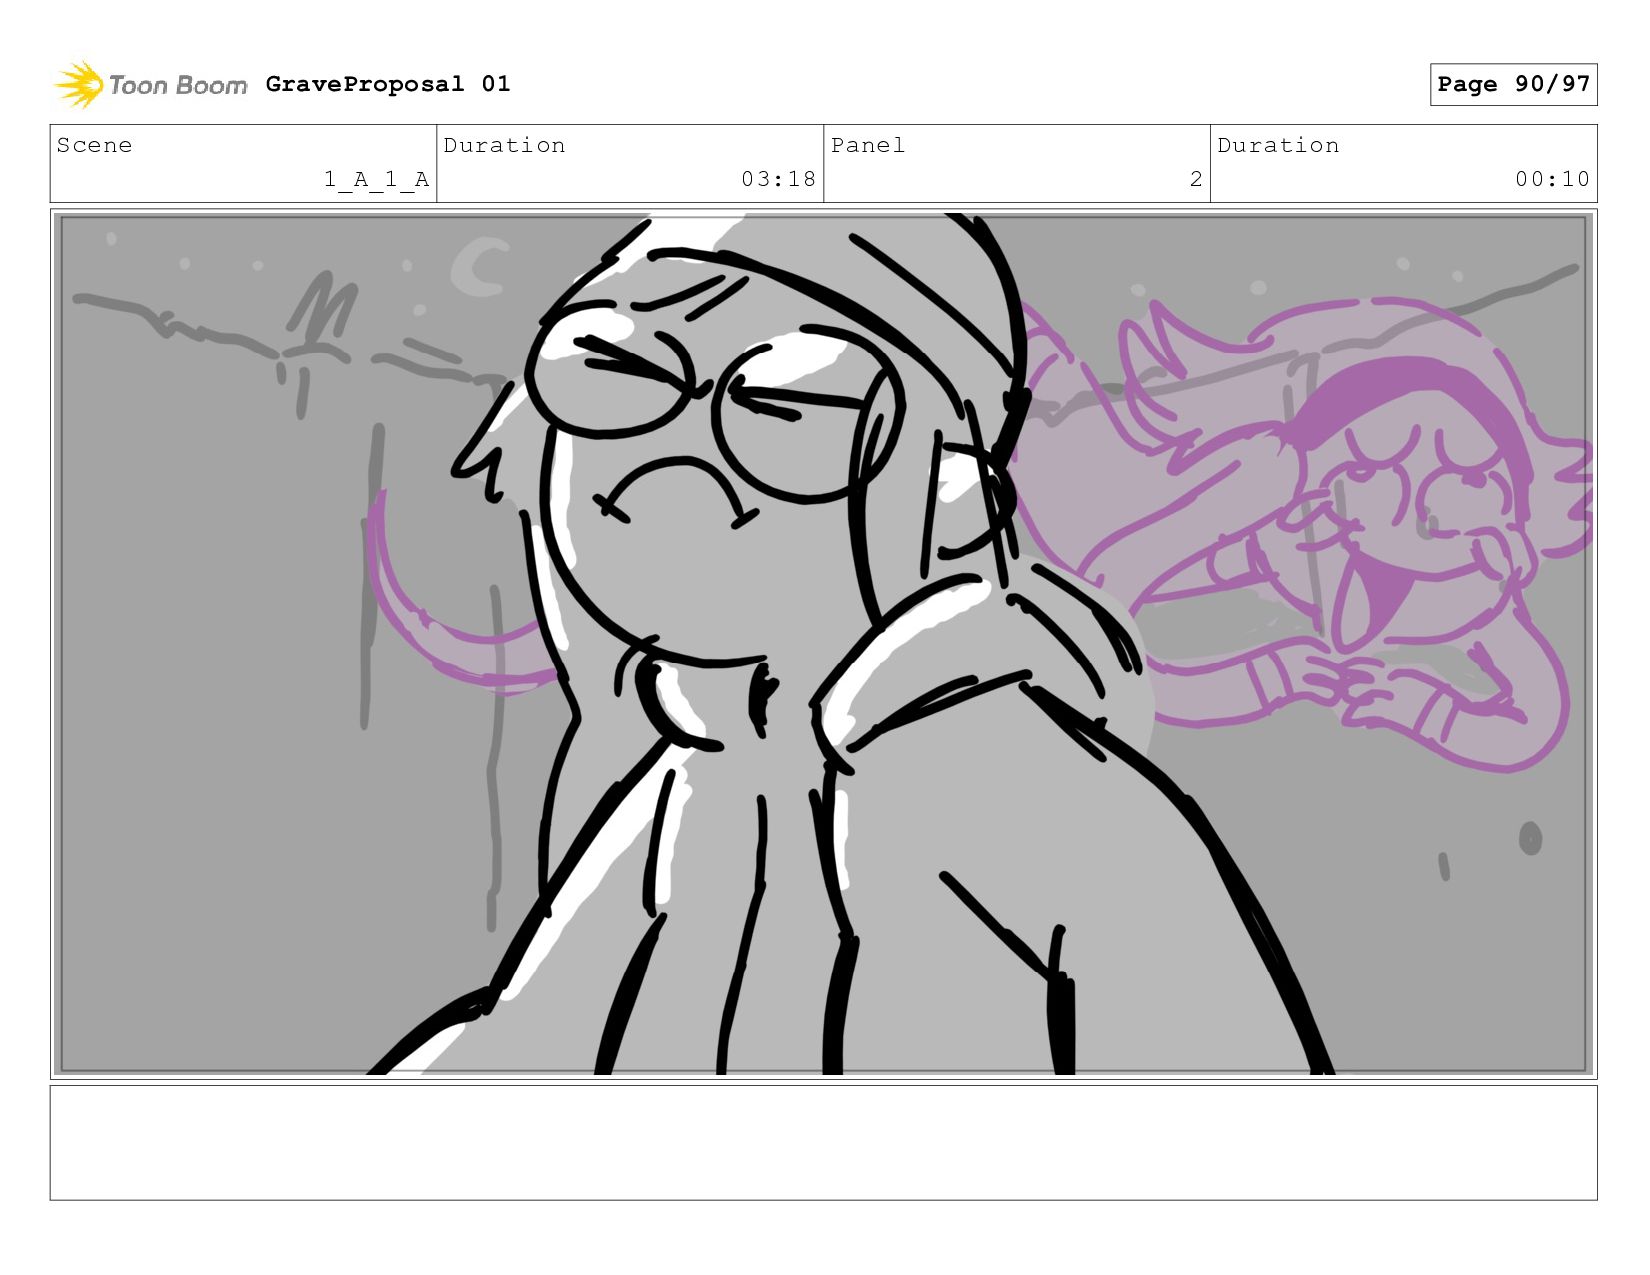Click the scene value 1_A_1_A
Screen dimensions: 1650x1275
(x=376, y=179)
